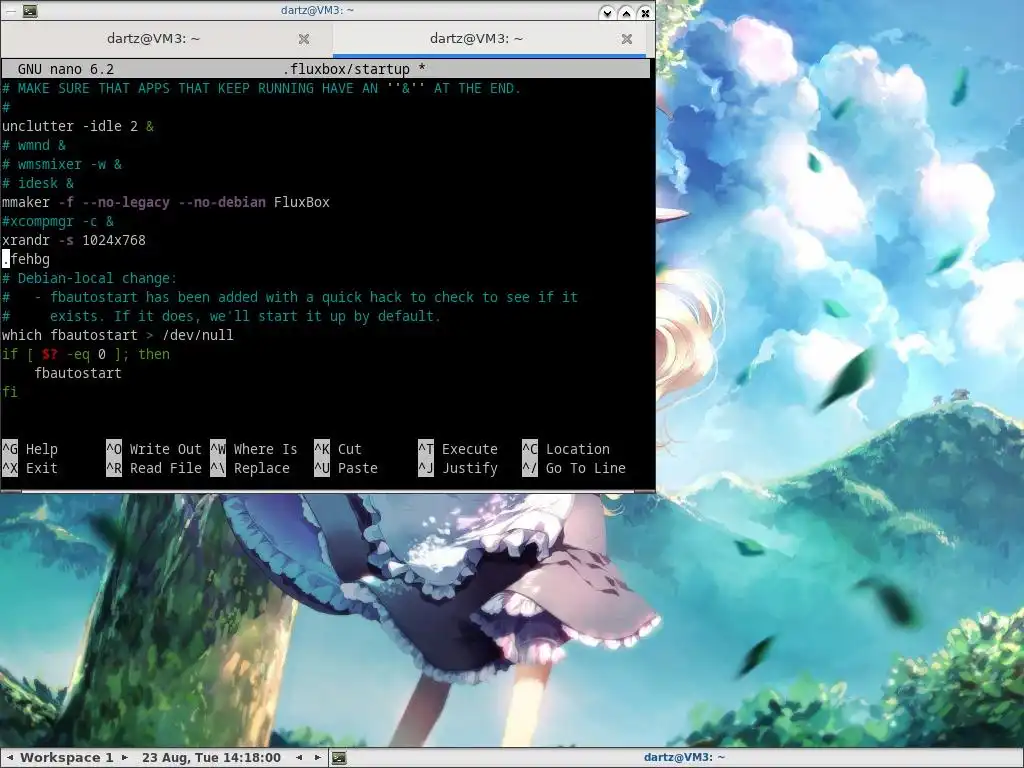Click the ^C Location shortcut
1024x768 pixels.
click(x=566, y=449)
